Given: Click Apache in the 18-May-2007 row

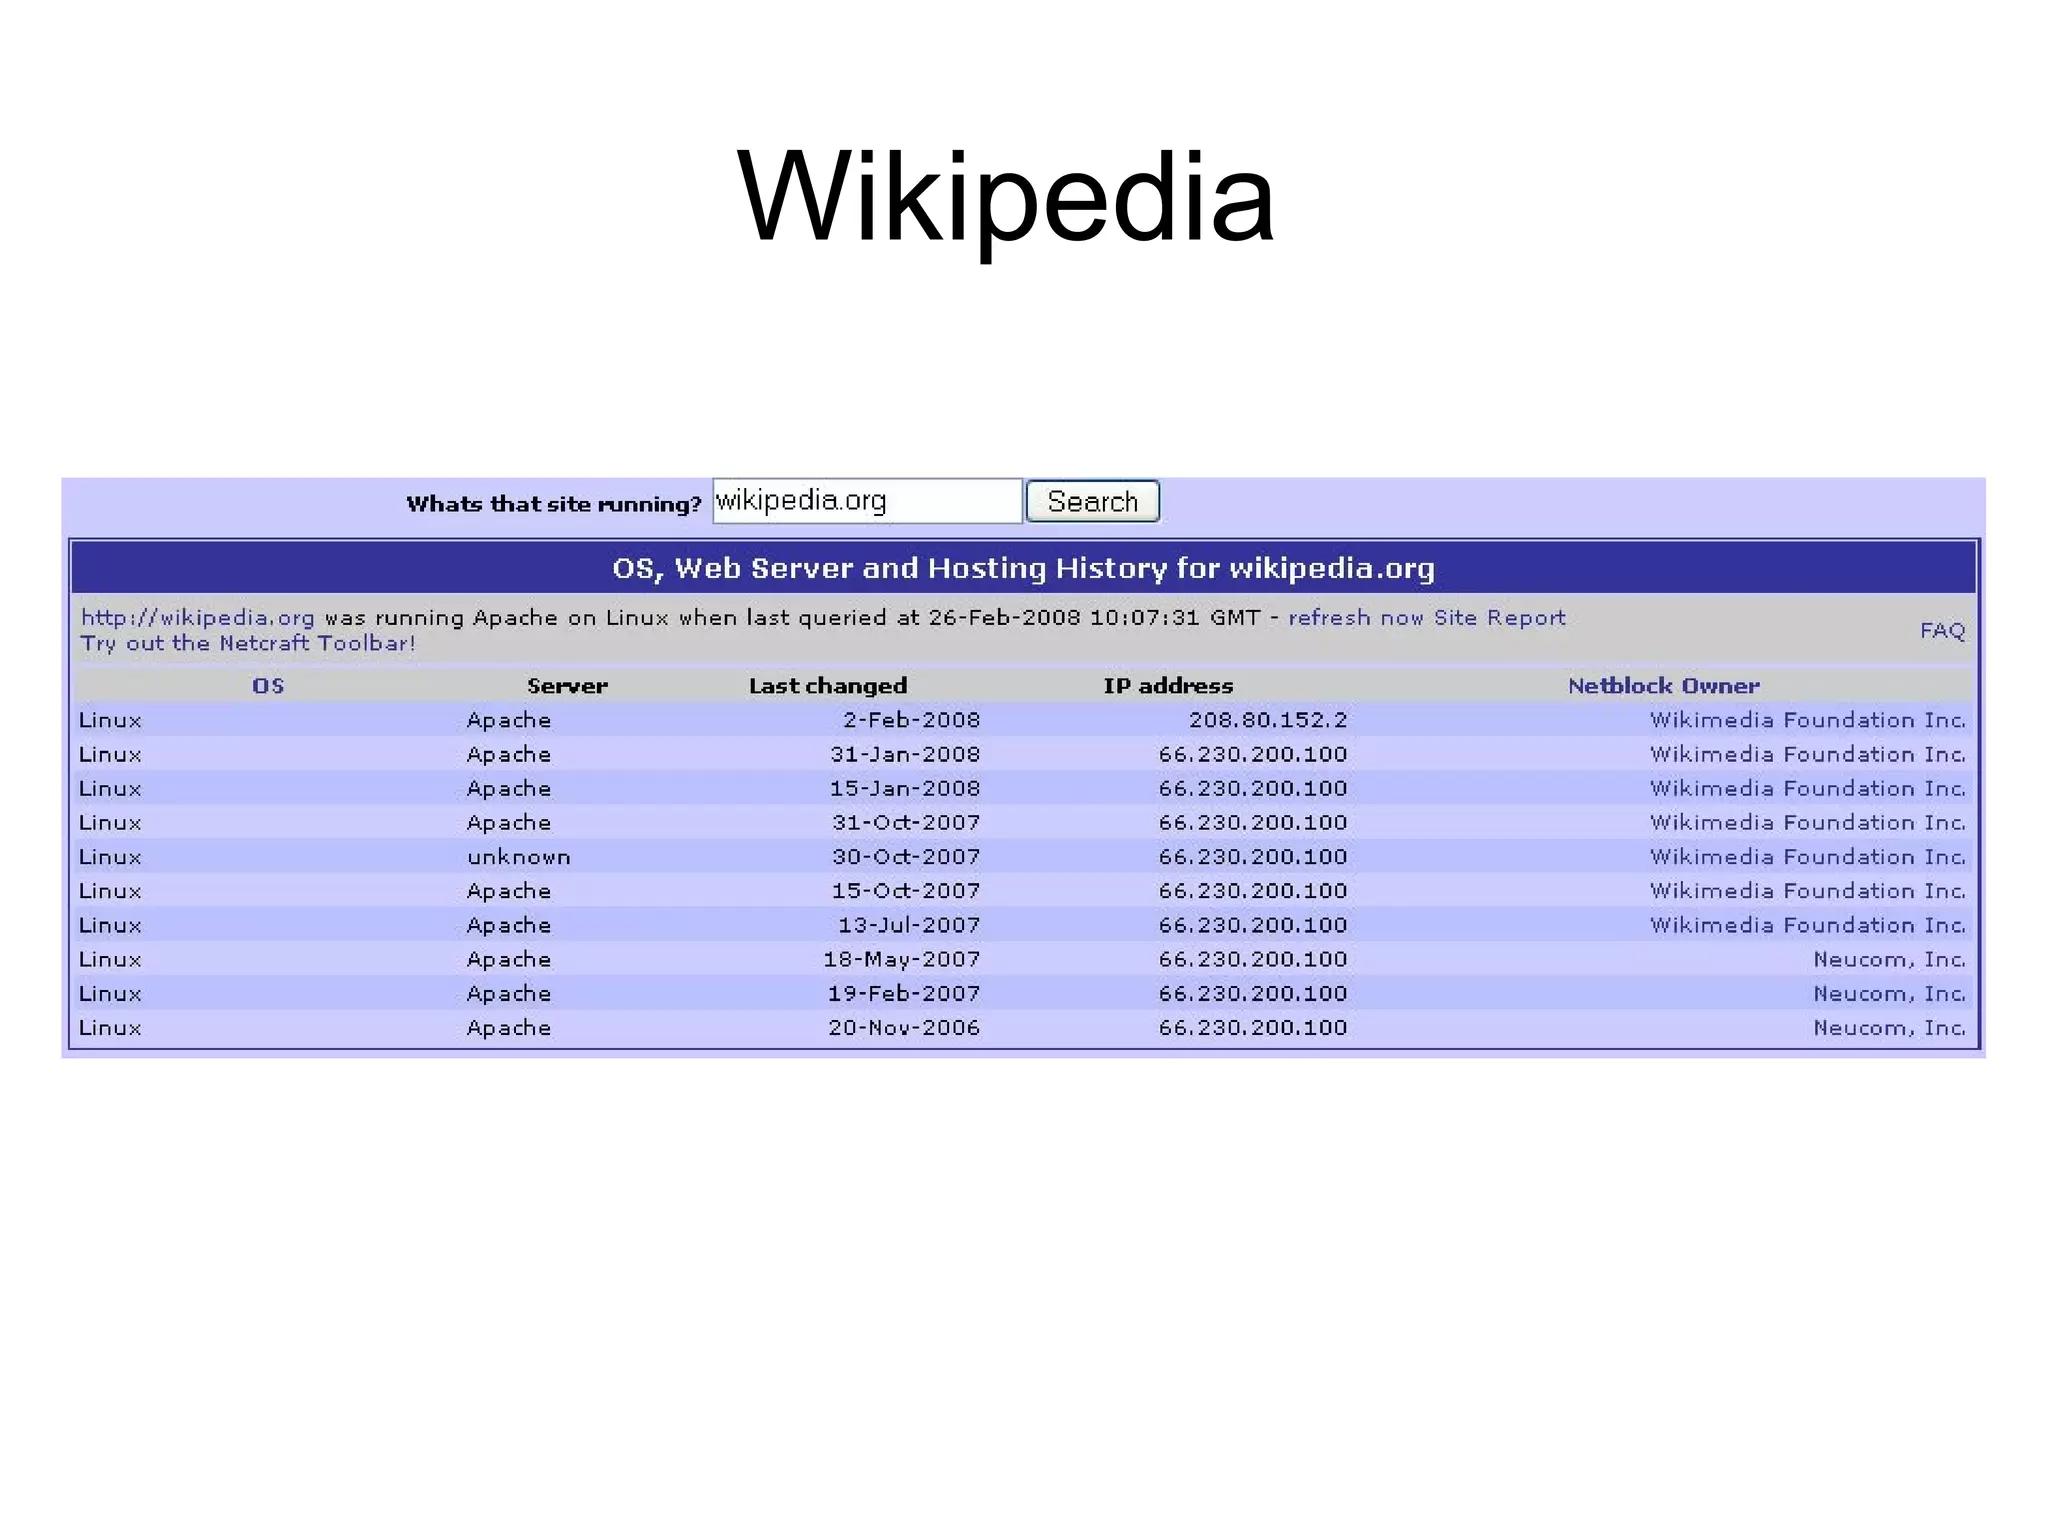Looking at the screenshot, I should [509, 959].
